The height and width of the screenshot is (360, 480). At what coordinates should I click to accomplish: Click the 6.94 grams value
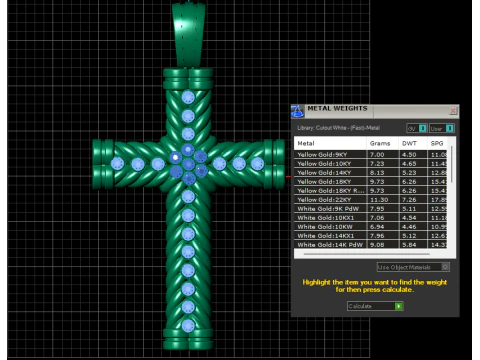(x=377, y=227)
